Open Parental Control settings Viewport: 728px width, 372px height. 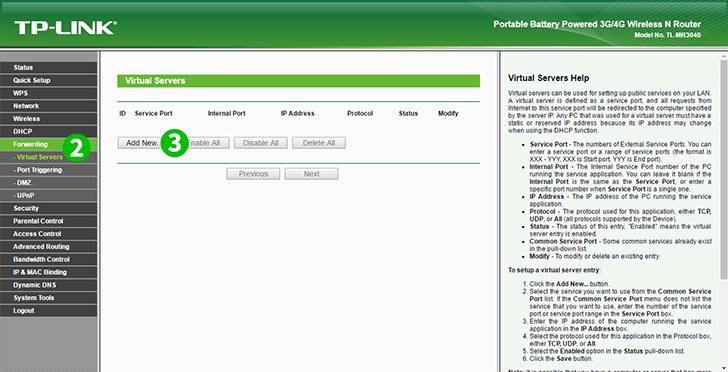[49, 221]
